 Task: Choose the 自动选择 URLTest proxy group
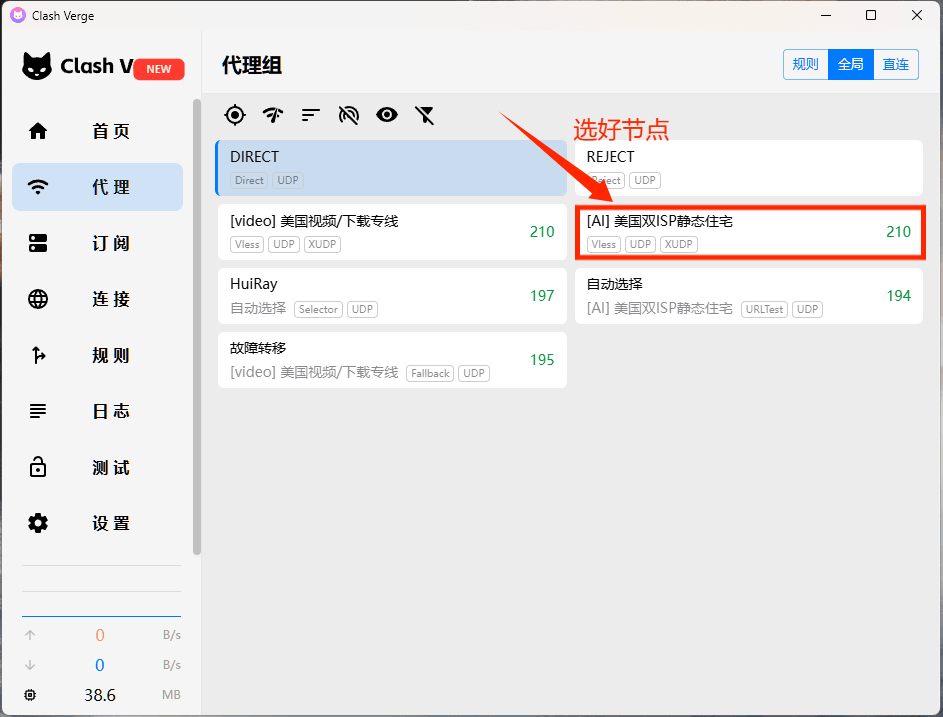pos(748,296)
